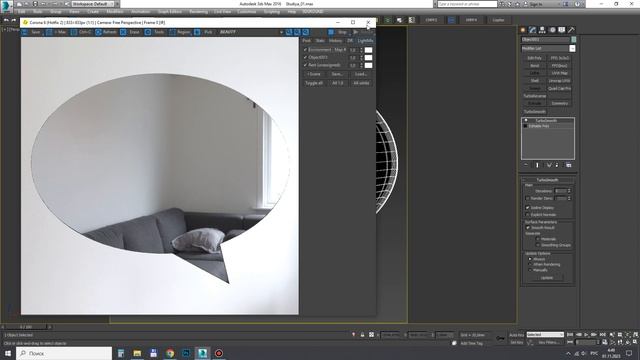Open the Display panel icon
The width and height of the screenshot is (640, 360).
tap(562, 30)
